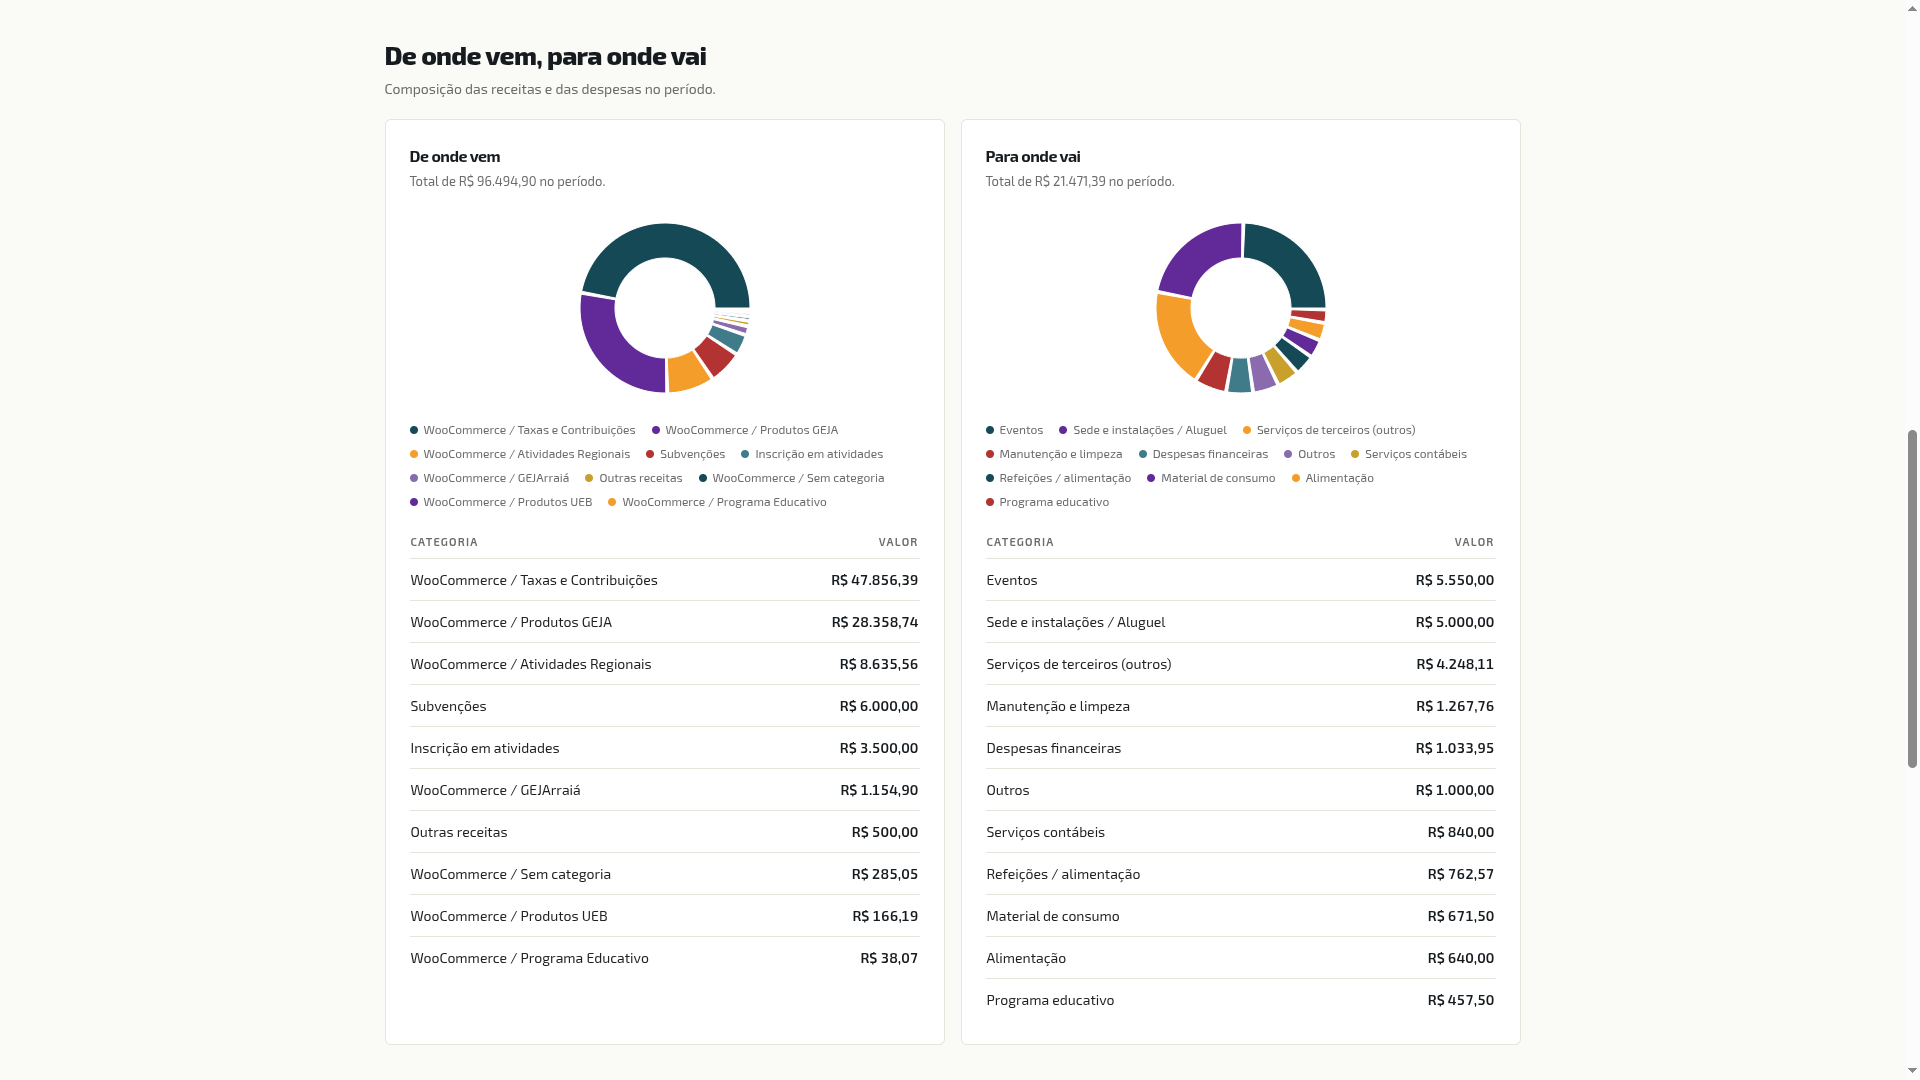Click the CATEGORIA header in revenue table
Viewport: 1920px width, 1080px height.
[x=444, y=542]
